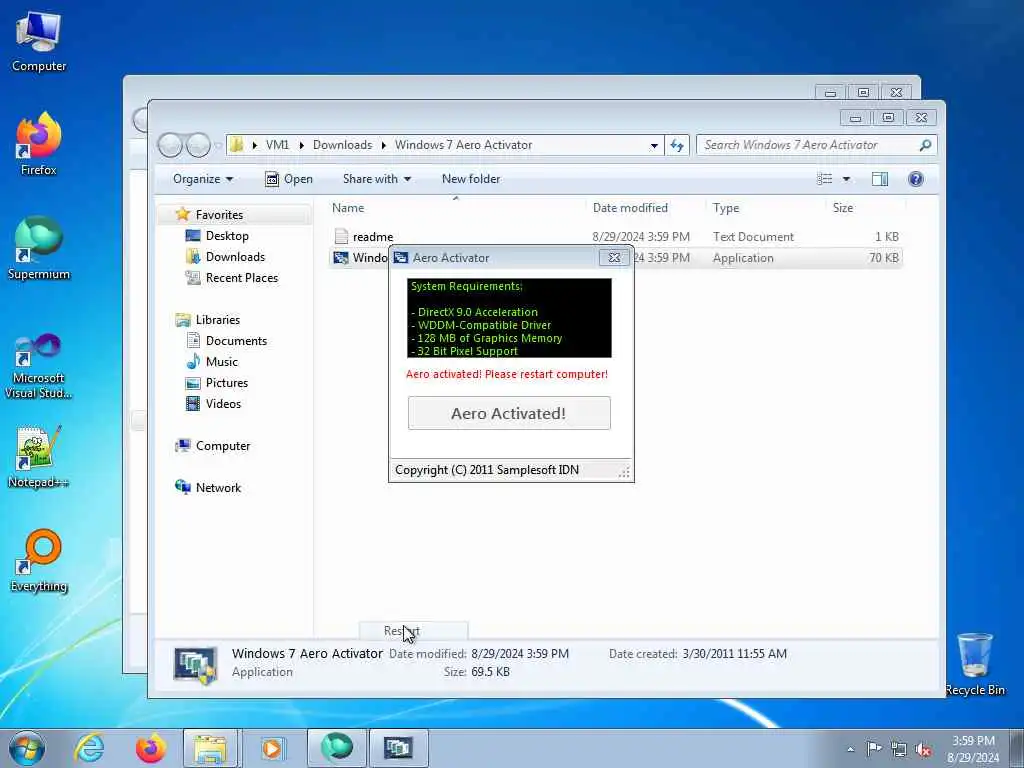
Task: Open Internet Explorer from the taskbar
Action: (89, 748)
